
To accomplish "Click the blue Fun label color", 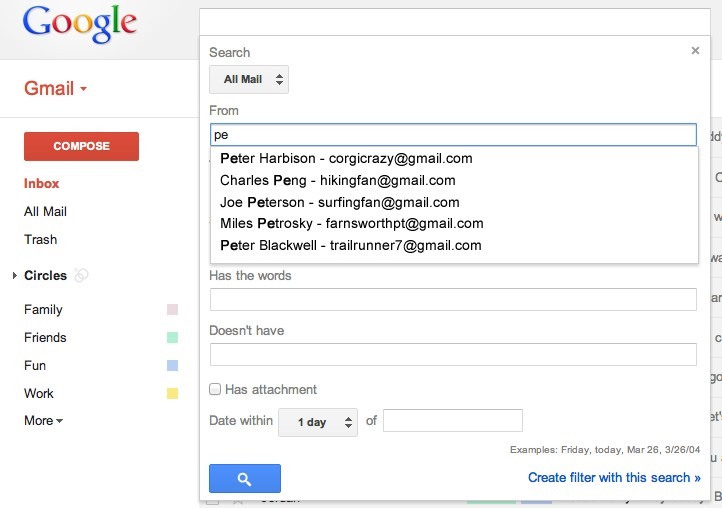I will (x=172, y=366).
